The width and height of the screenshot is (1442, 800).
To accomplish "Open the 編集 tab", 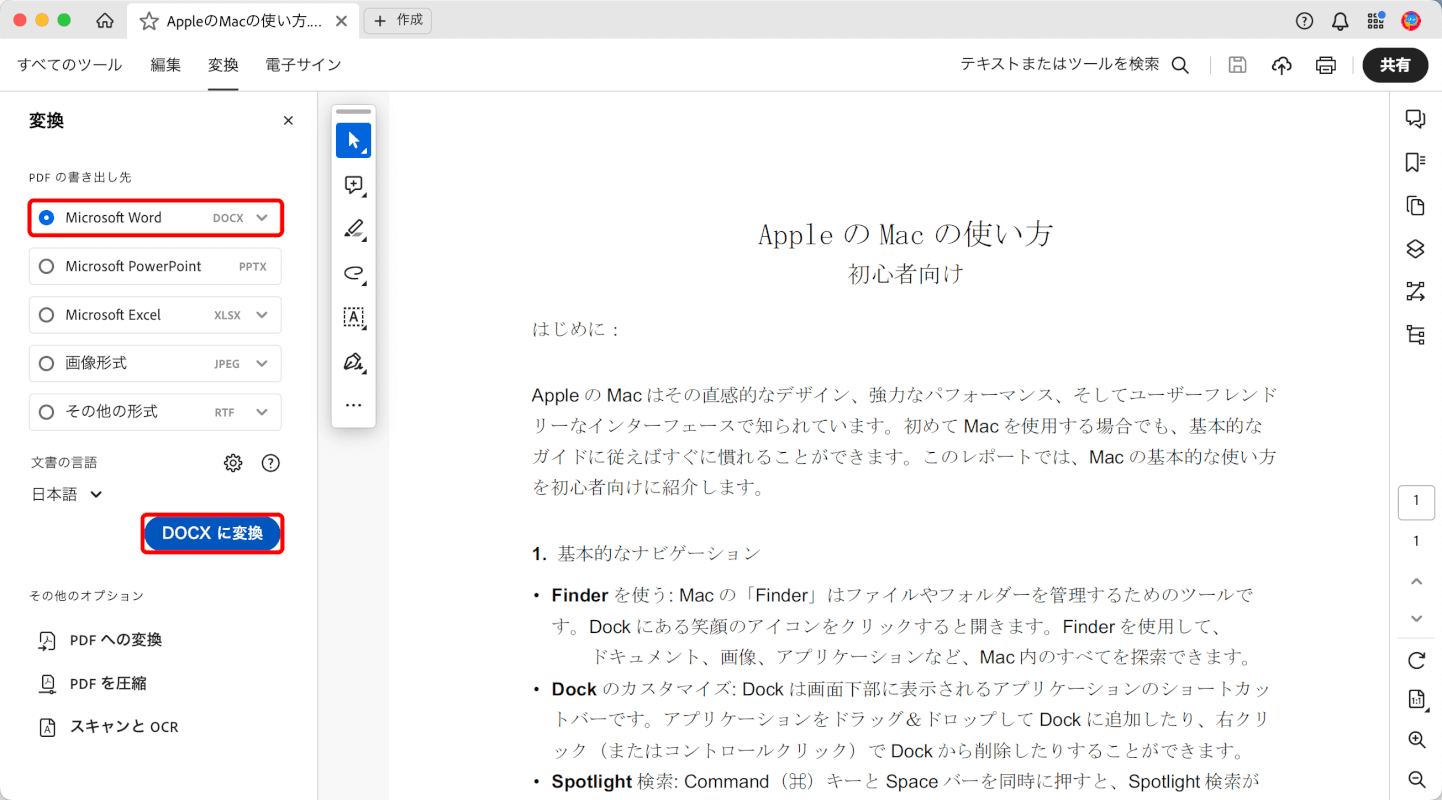I will click(166, 65).
